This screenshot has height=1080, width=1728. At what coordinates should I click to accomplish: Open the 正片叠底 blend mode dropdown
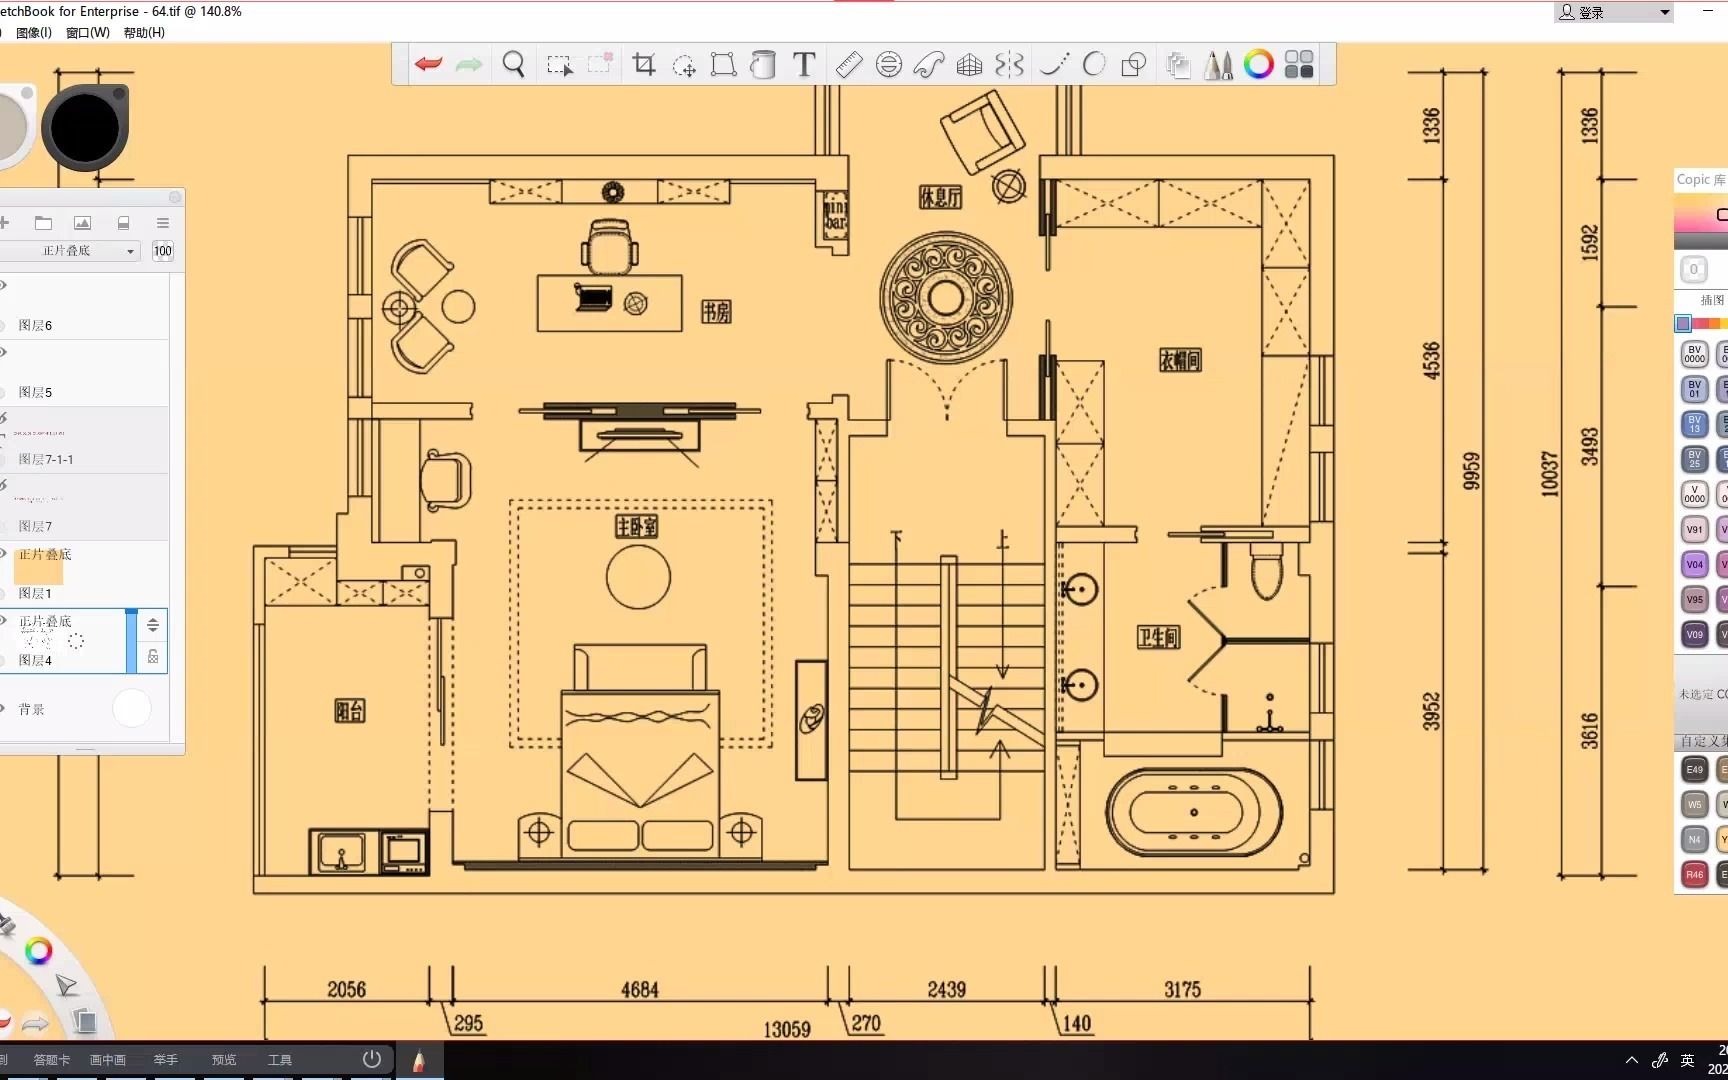[x=69, y=251]
